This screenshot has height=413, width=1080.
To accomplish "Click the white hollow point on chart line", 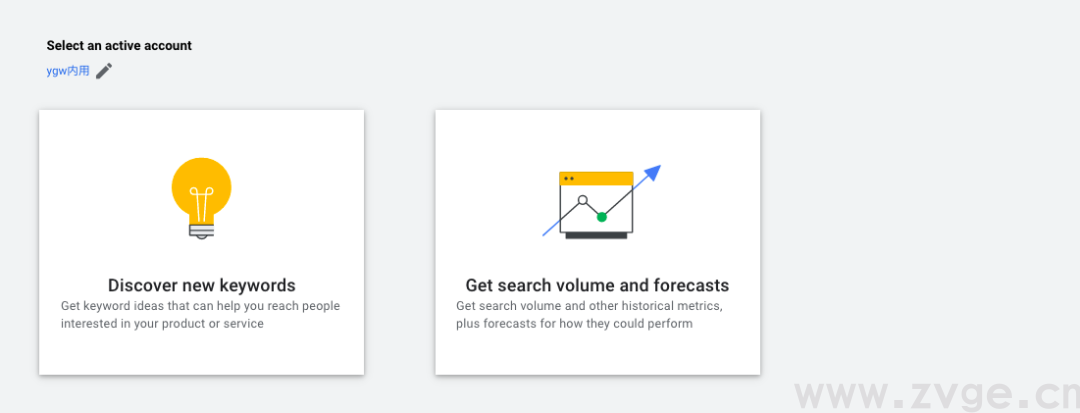I will tap(582, 200).
